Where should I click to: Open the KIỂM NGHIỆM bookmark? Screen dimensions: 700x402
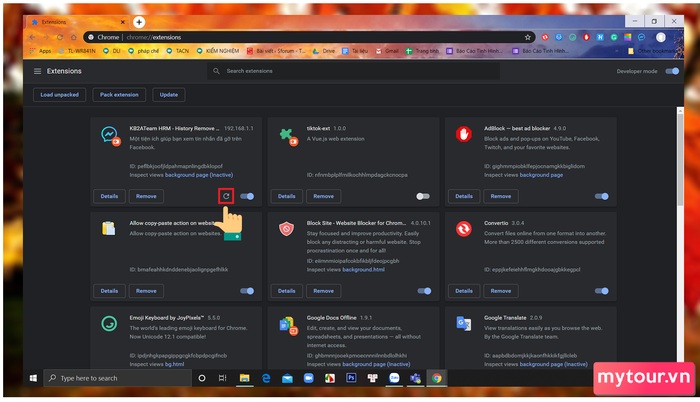tap(218, 51)
